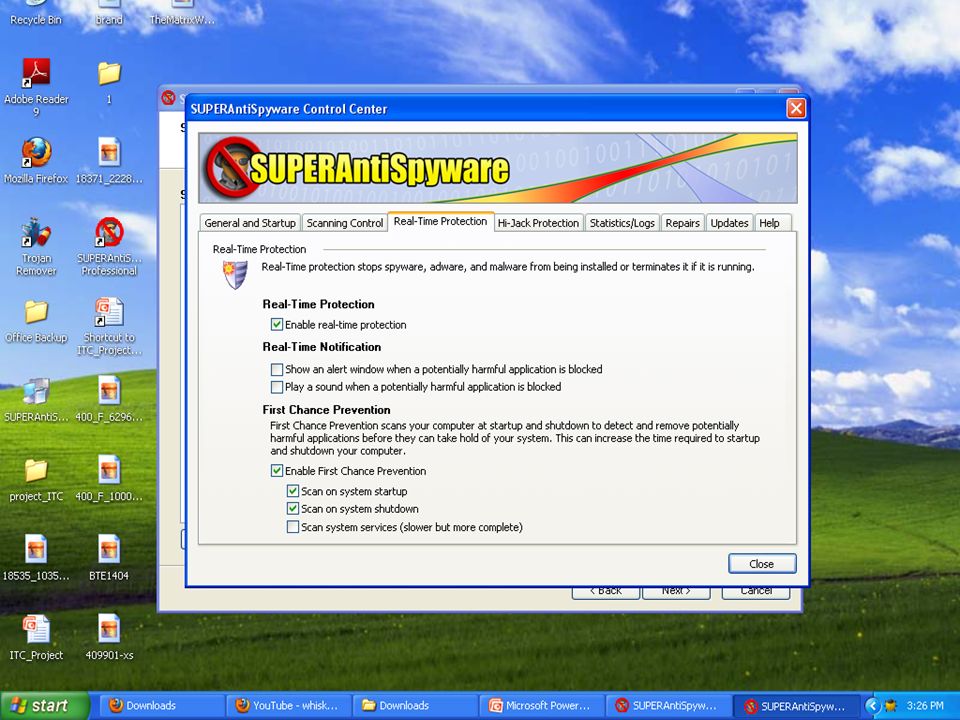Enable Show an alert window checkbox
Screen dimensions: 960x720
pyautogui.click(x=277, y=369)
